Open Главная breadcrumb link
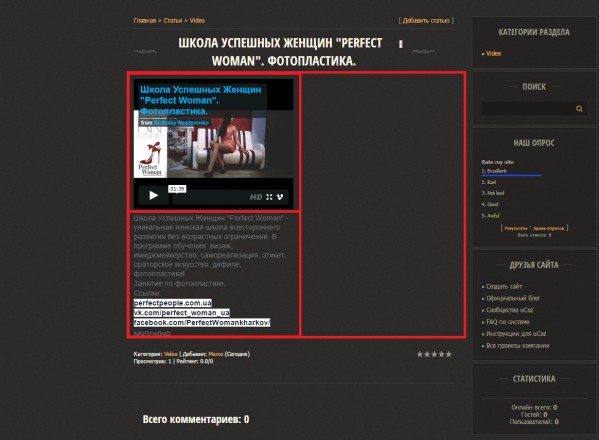Screen dimensions: 599x440 pyautogui.click(x=145, y=21)
